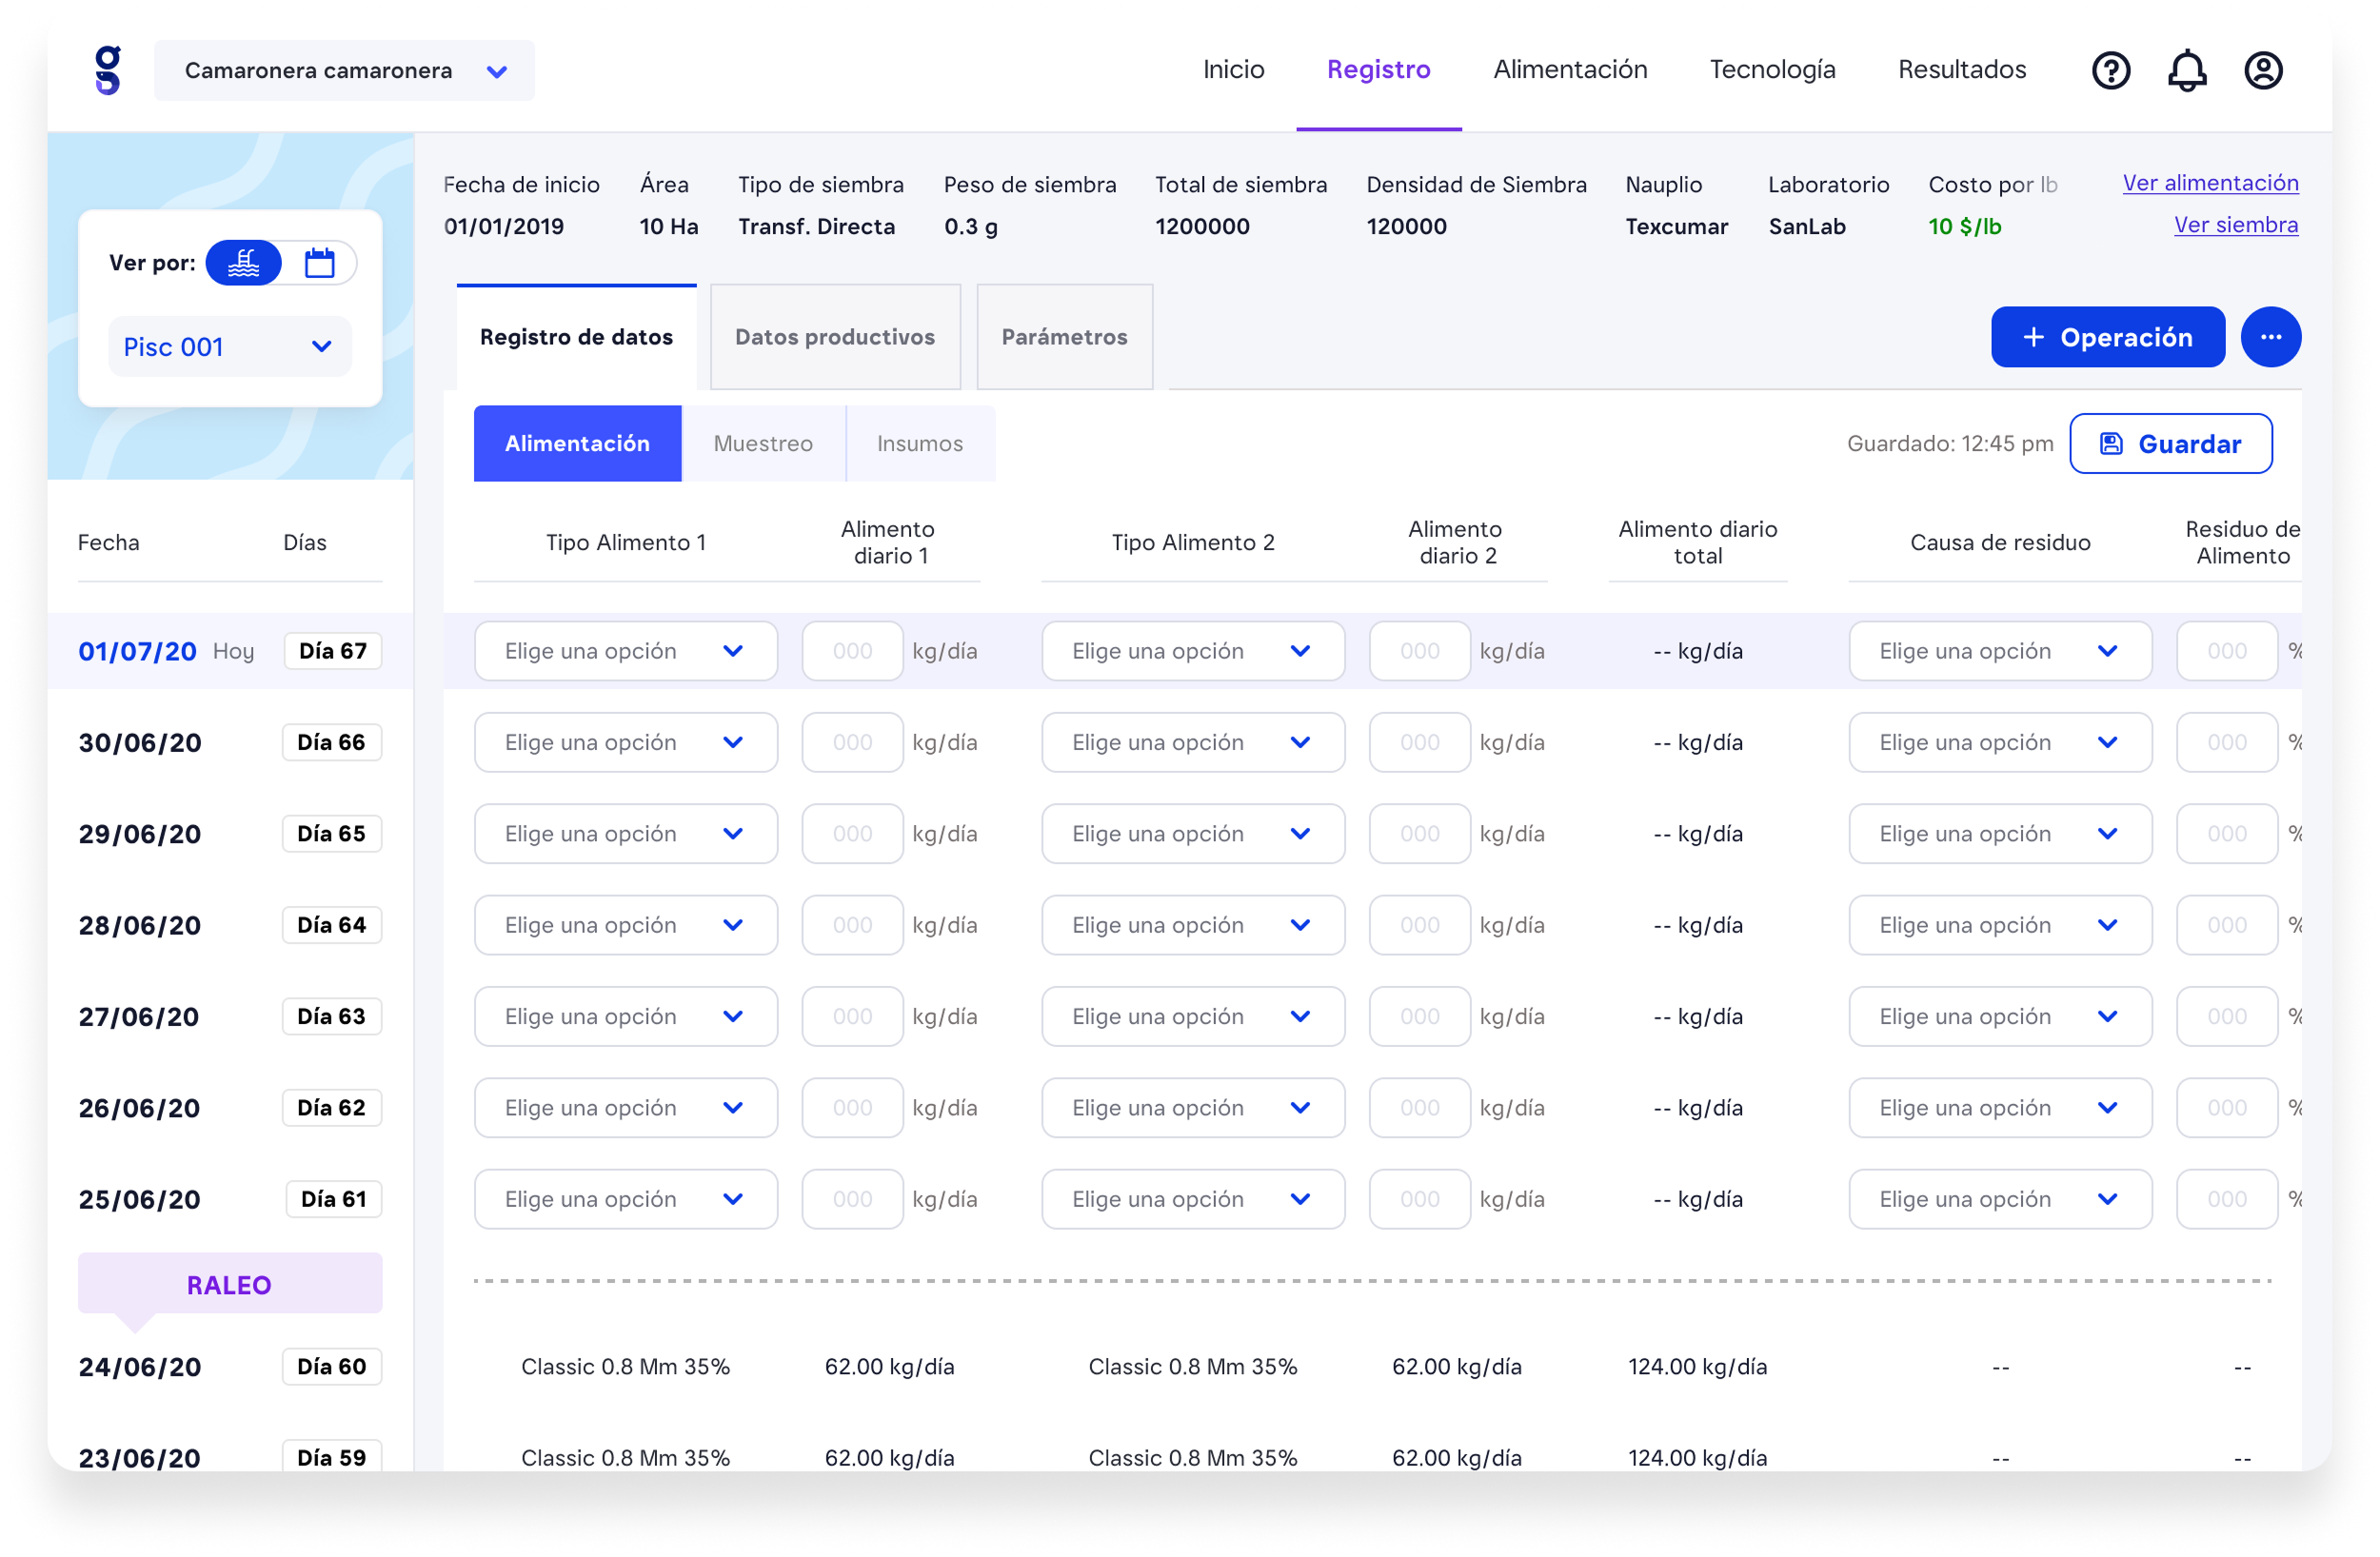Image resolution: width=2380 pixels, height=1557 pixels.
Task: Click Alimento diario 1 field for 29/06/20
Action: 852,834
